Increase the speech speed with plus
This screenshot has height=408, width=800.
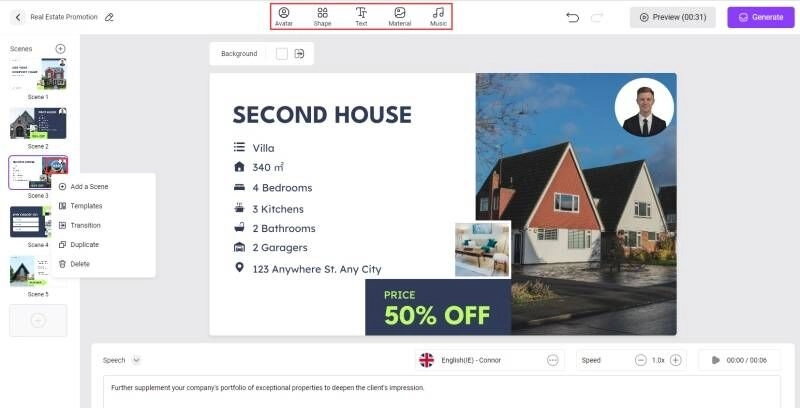pos(675,360)
